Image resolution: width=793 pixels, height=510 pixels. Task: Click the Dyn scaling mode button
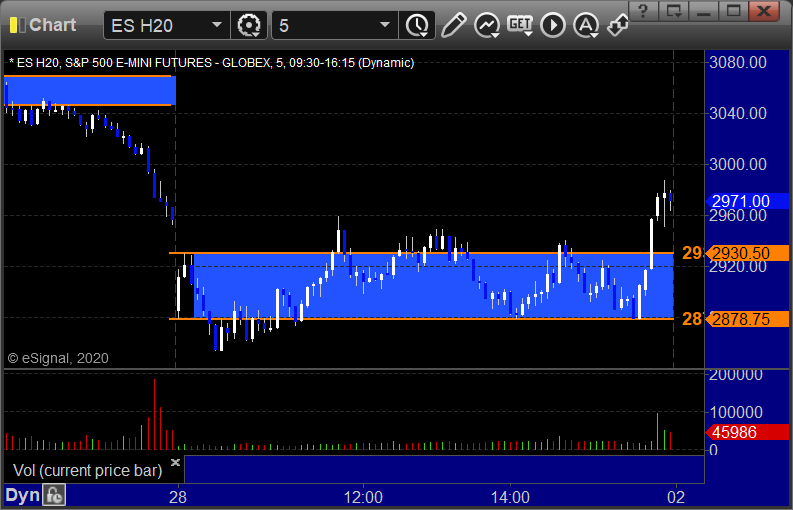tap(23, 496)
